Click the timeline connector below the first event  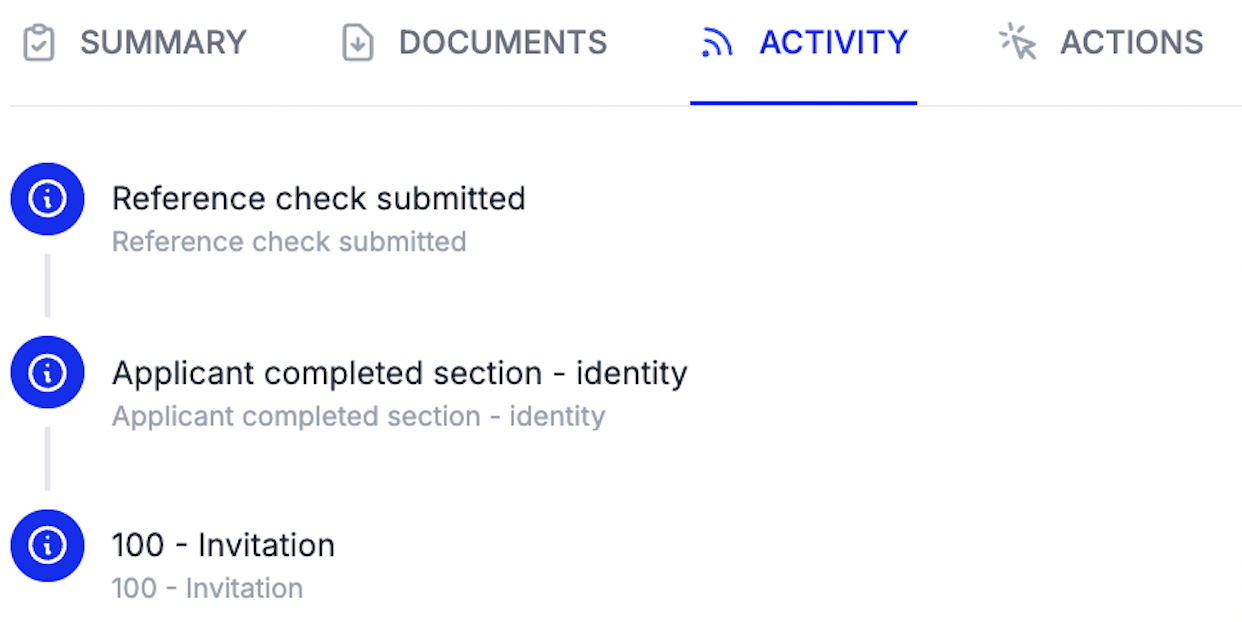pyautogui.click(x=46, y=286)
